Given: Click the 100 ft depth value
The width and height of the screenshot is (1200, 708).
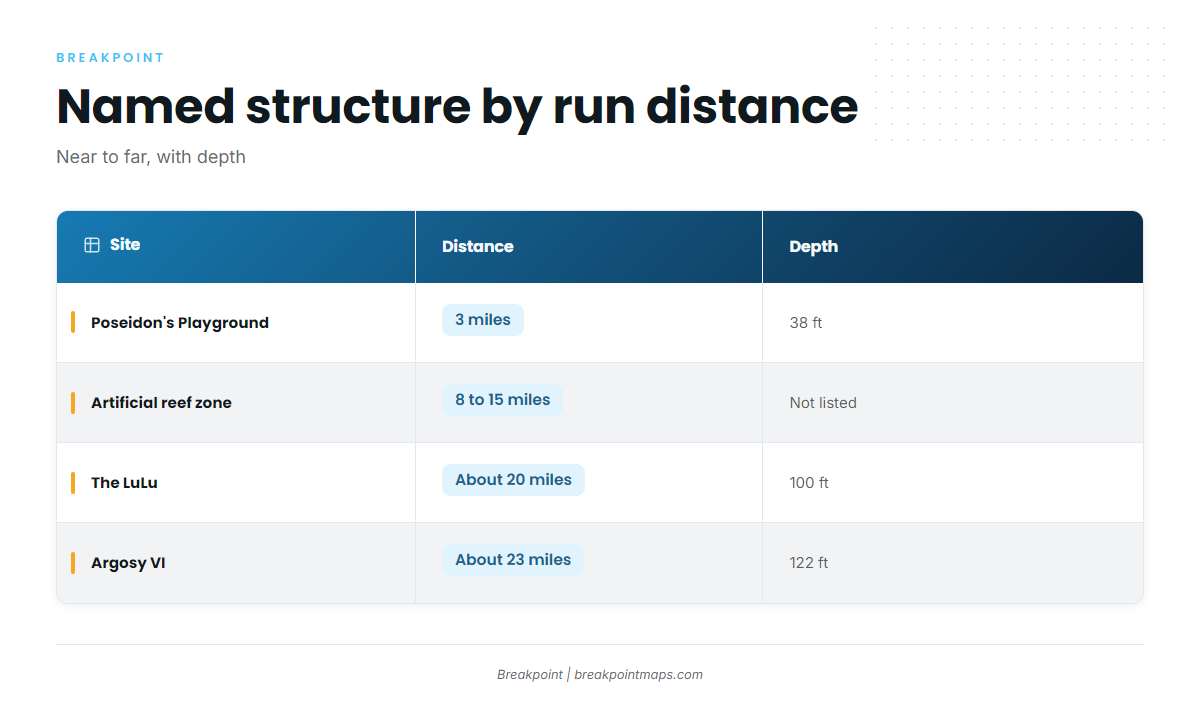Looking at the screenshot, I should click(x=809, y=483).
